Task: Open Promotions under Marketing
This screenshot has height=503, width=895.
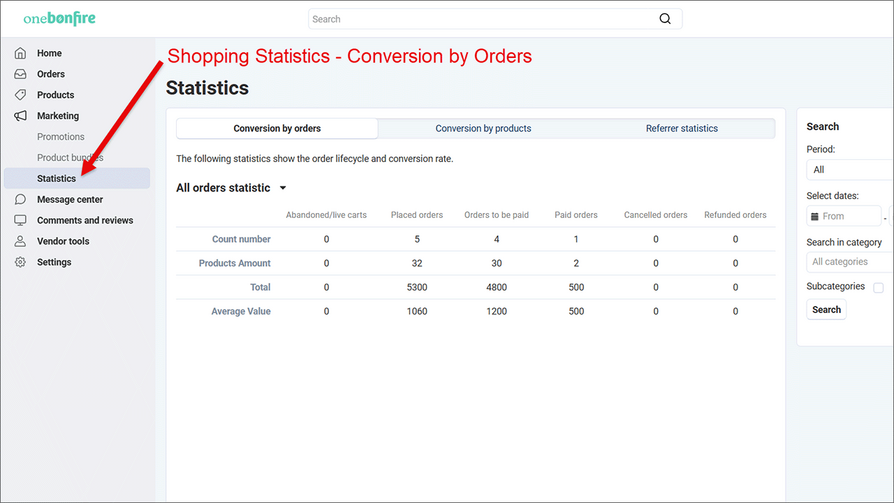Action: coord(61,137)
